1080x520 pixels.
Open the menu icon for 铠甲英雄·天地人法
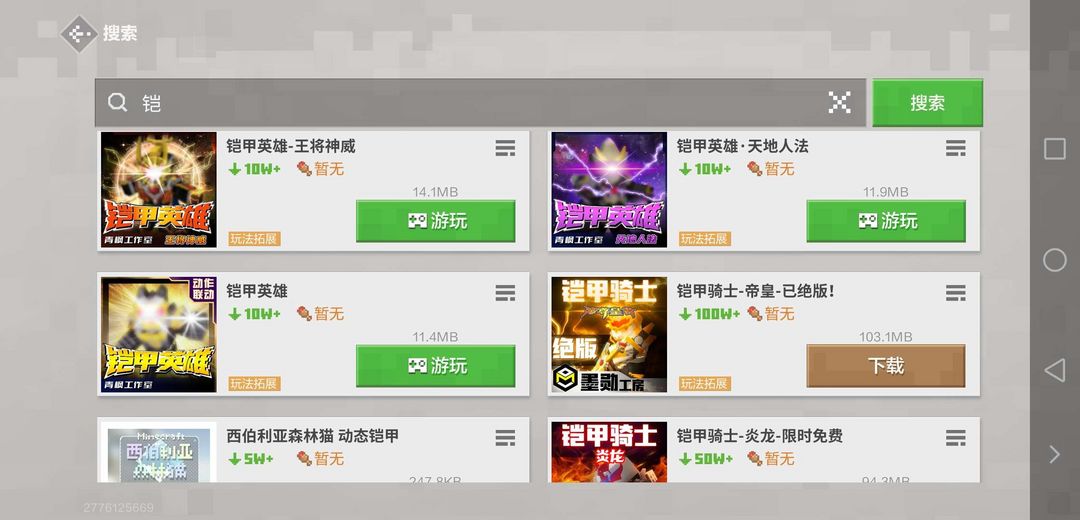955,148
